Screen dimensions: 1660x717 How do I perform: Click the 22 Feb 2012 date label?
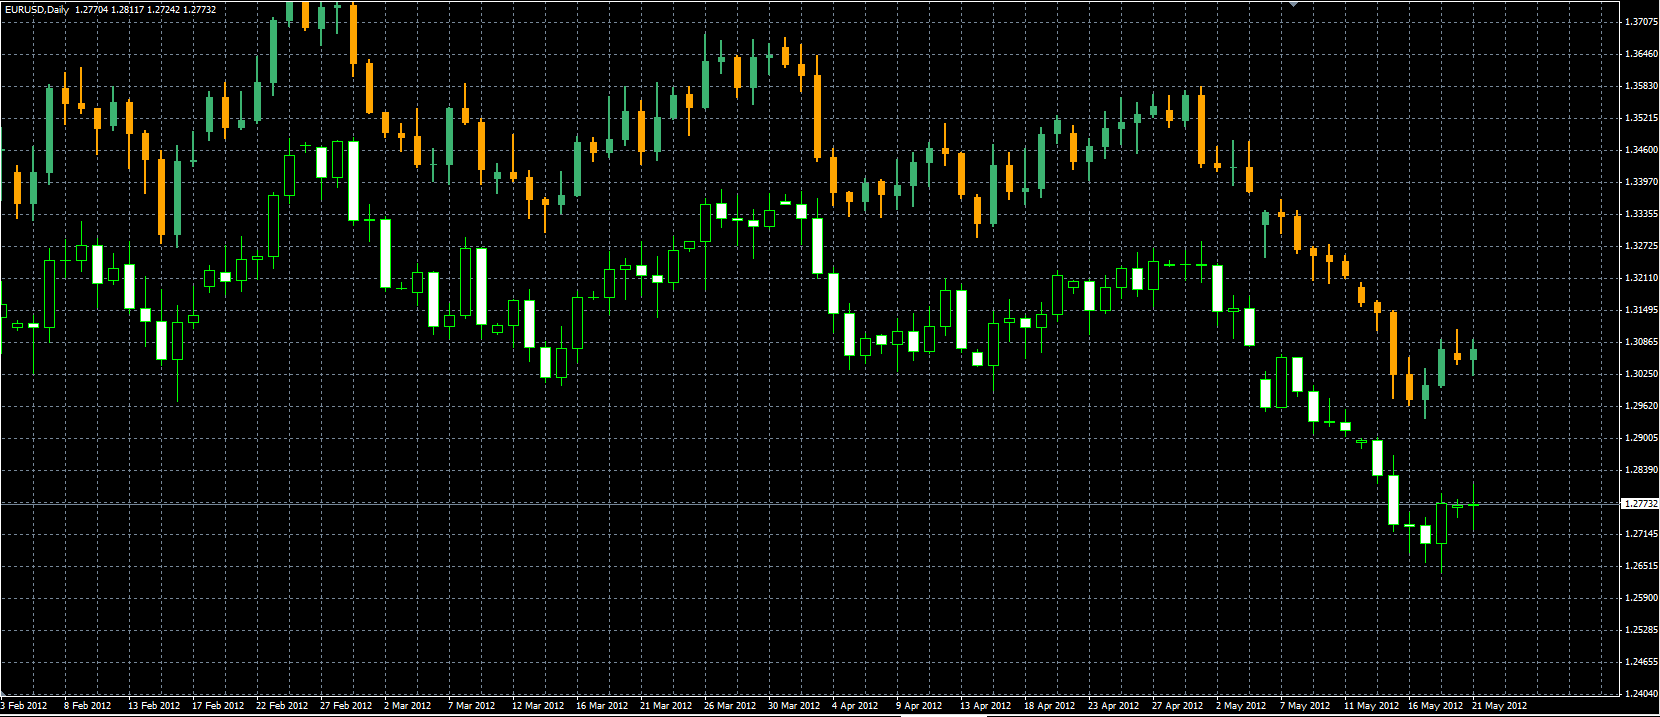[282, 706]
